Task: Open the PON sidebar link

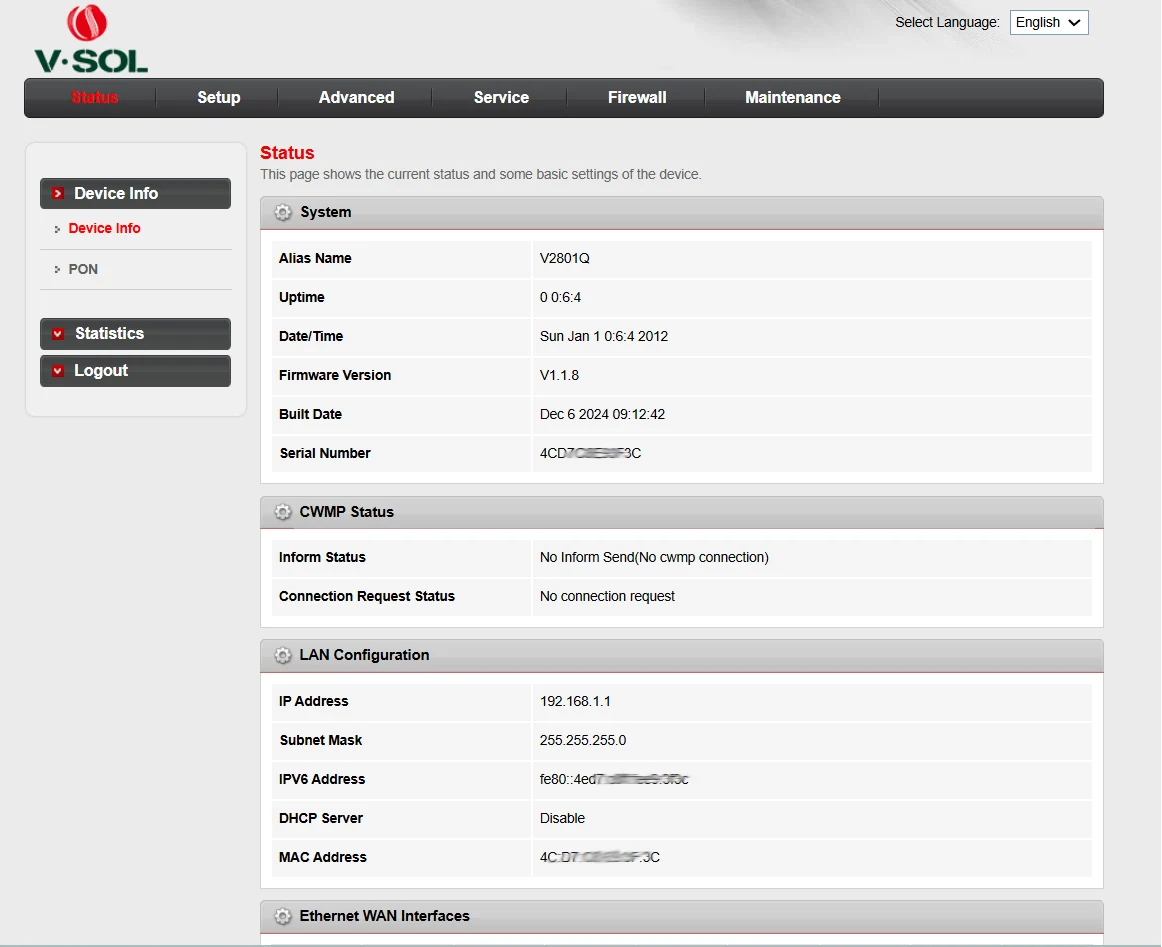Action: (x=83, y=270)
